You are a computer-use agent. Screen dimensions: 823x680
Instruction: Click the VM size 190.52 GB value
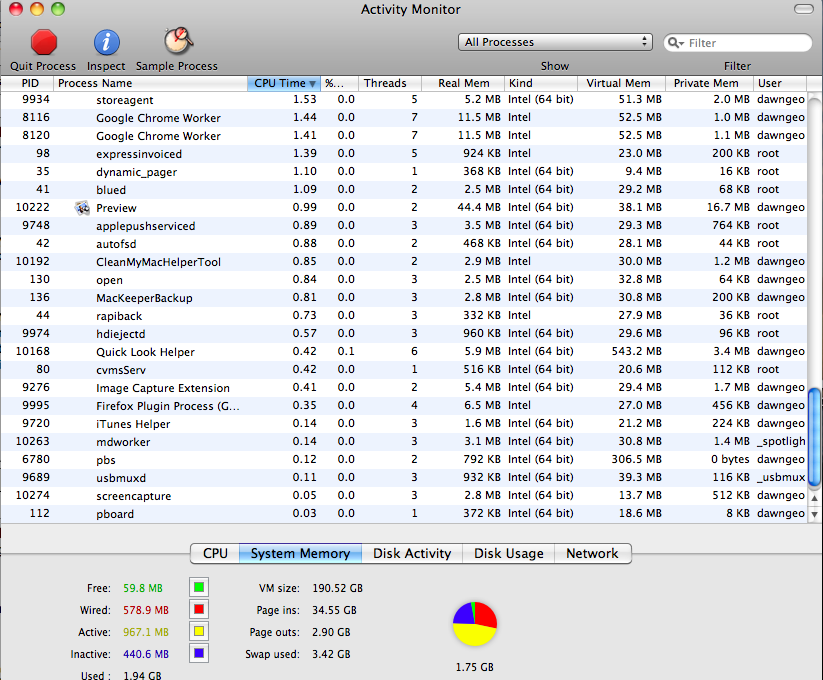[x=337, y=588]
